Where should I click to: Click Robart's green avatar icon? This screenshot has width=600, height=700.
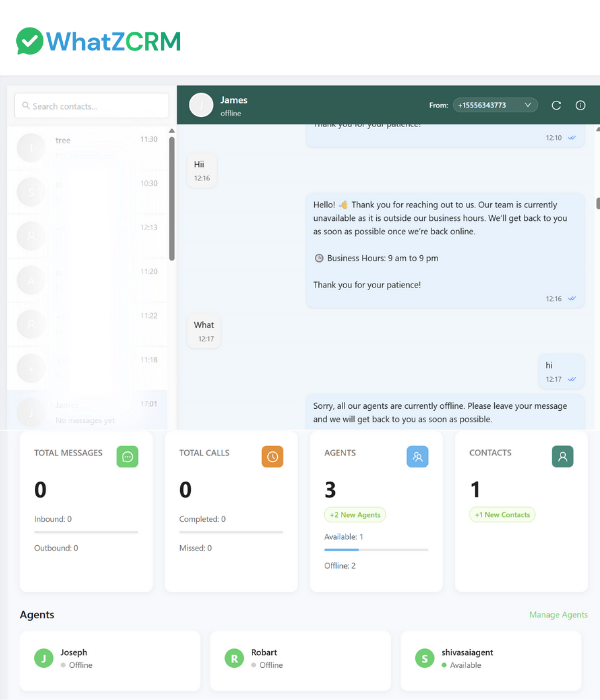pyautogui.click(x=234, y=658)
